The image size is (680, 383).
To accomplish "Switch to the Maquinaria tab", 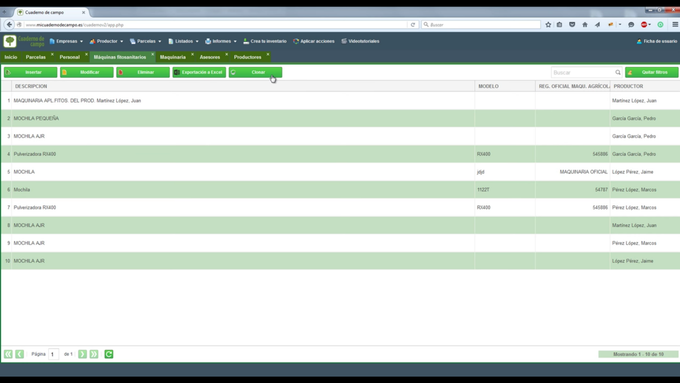I will [173, 57].
